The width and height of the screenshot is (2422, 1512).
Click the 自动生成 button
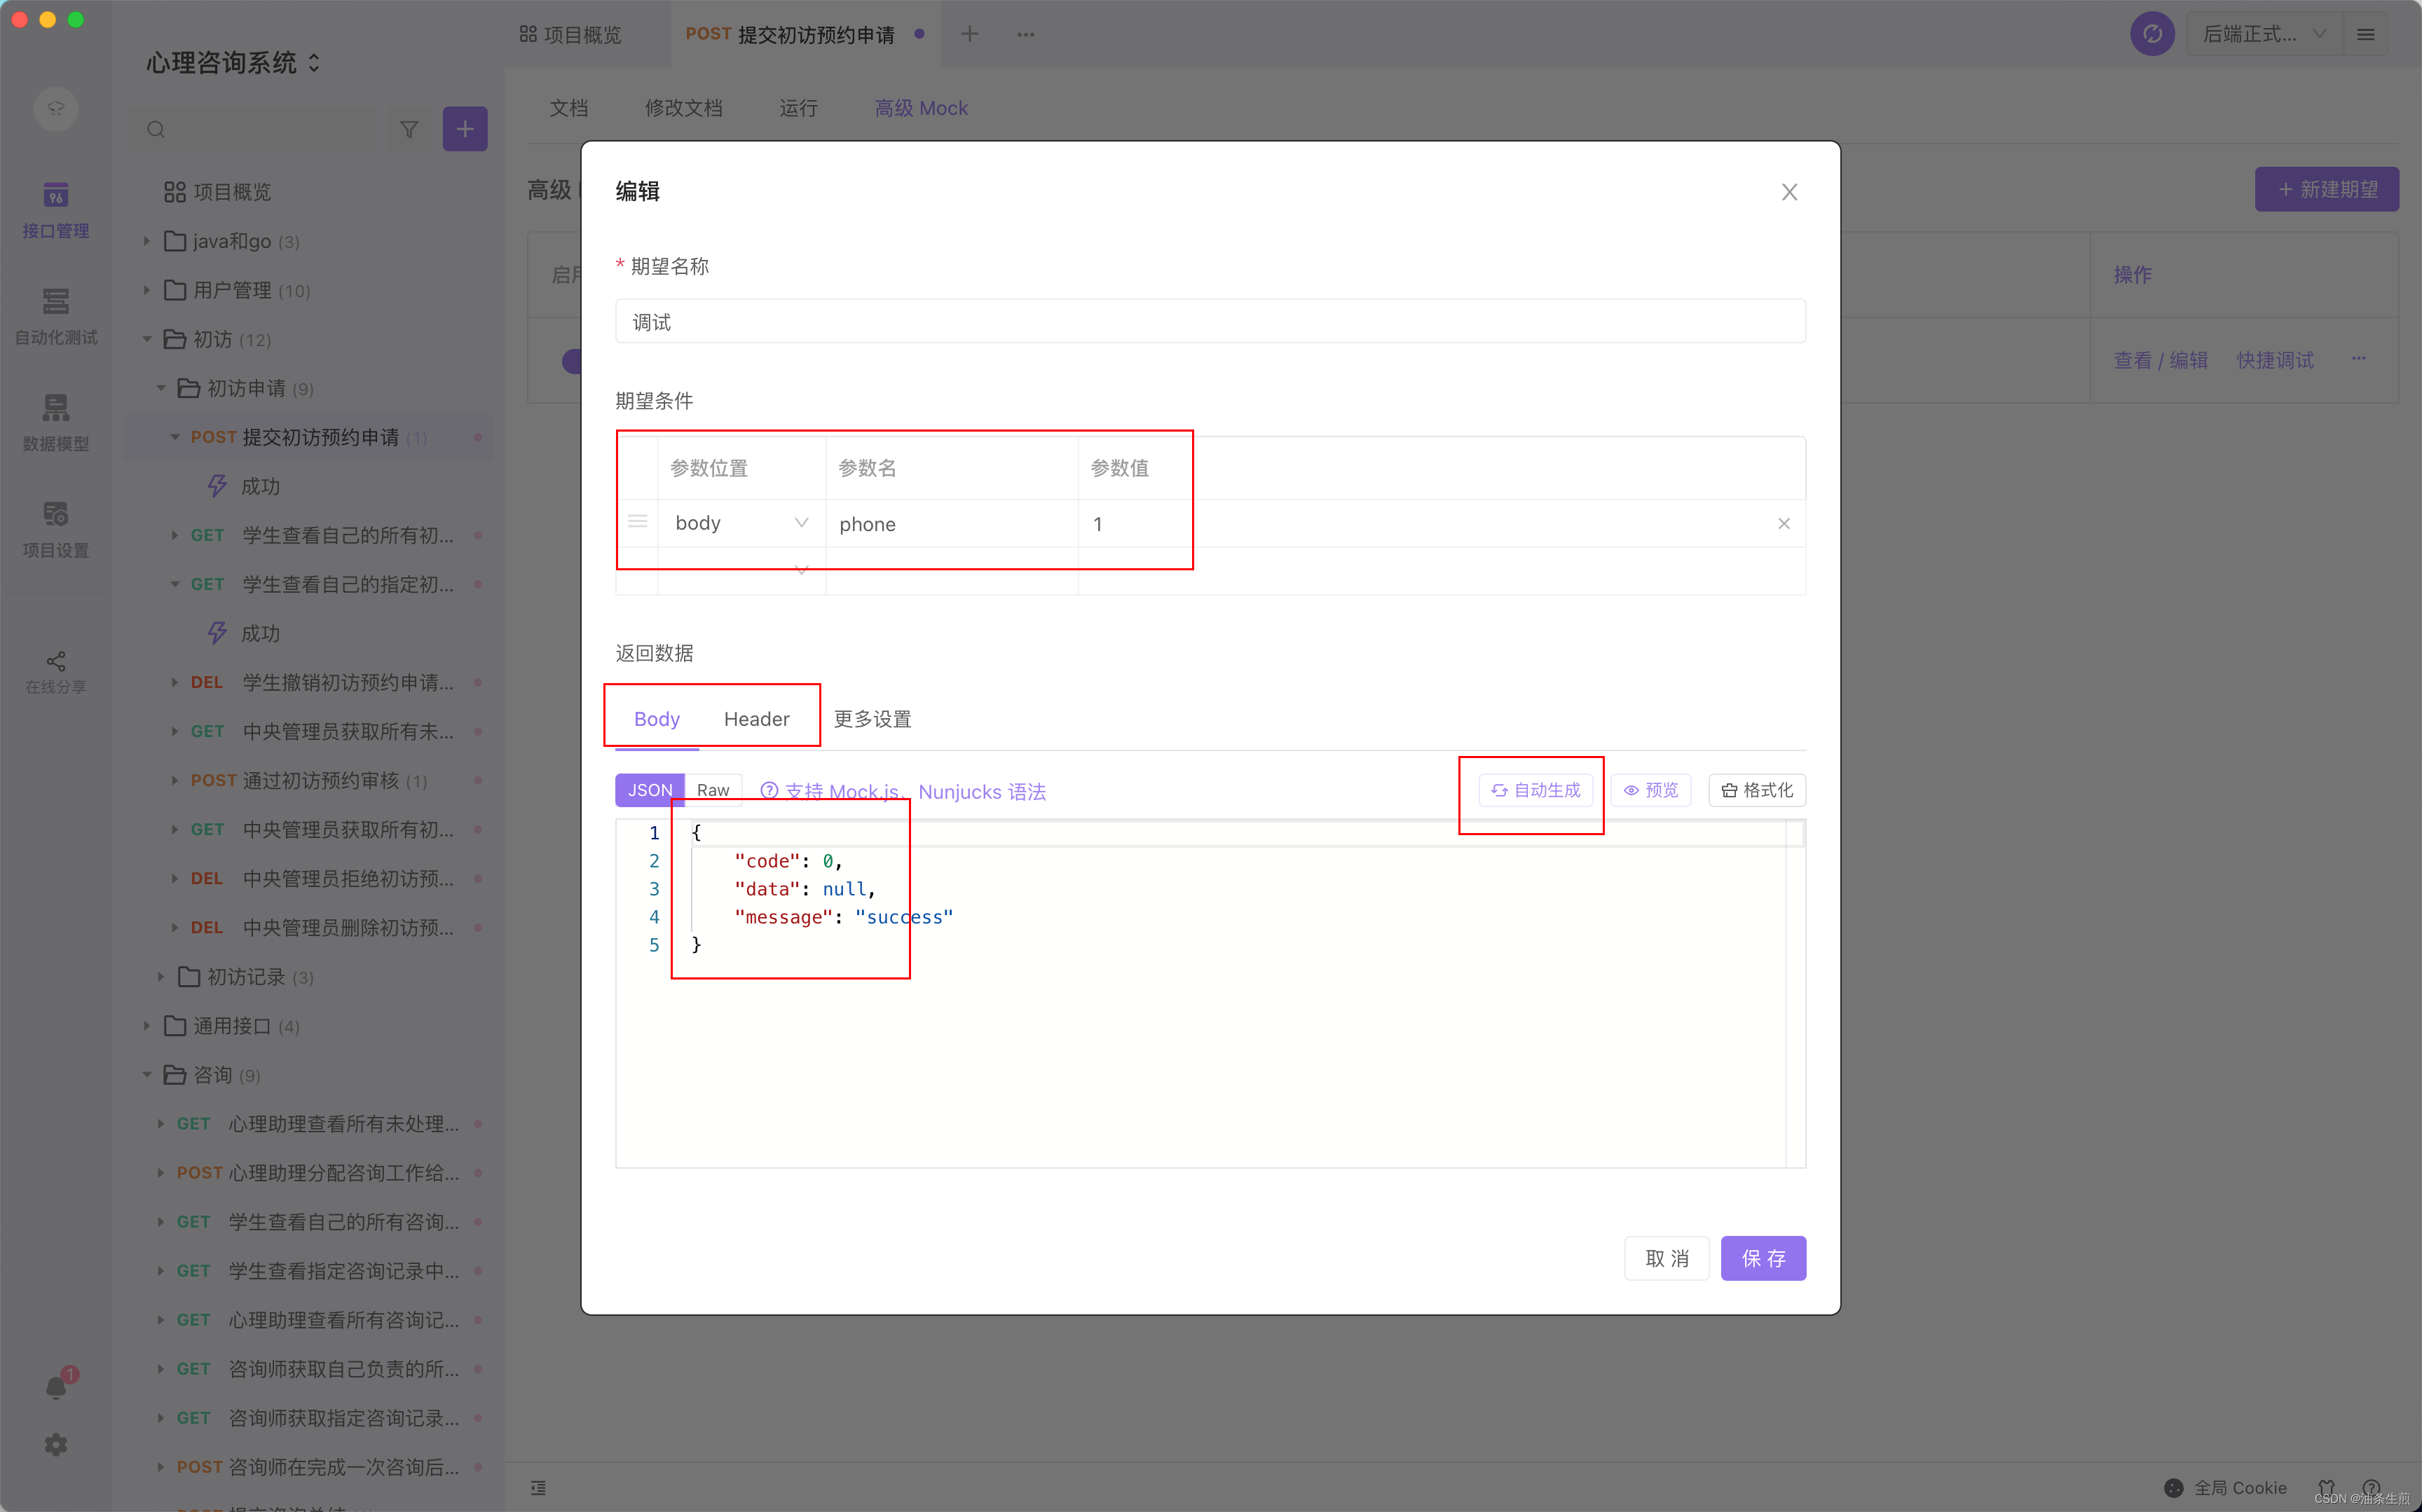coord(1535,790)
